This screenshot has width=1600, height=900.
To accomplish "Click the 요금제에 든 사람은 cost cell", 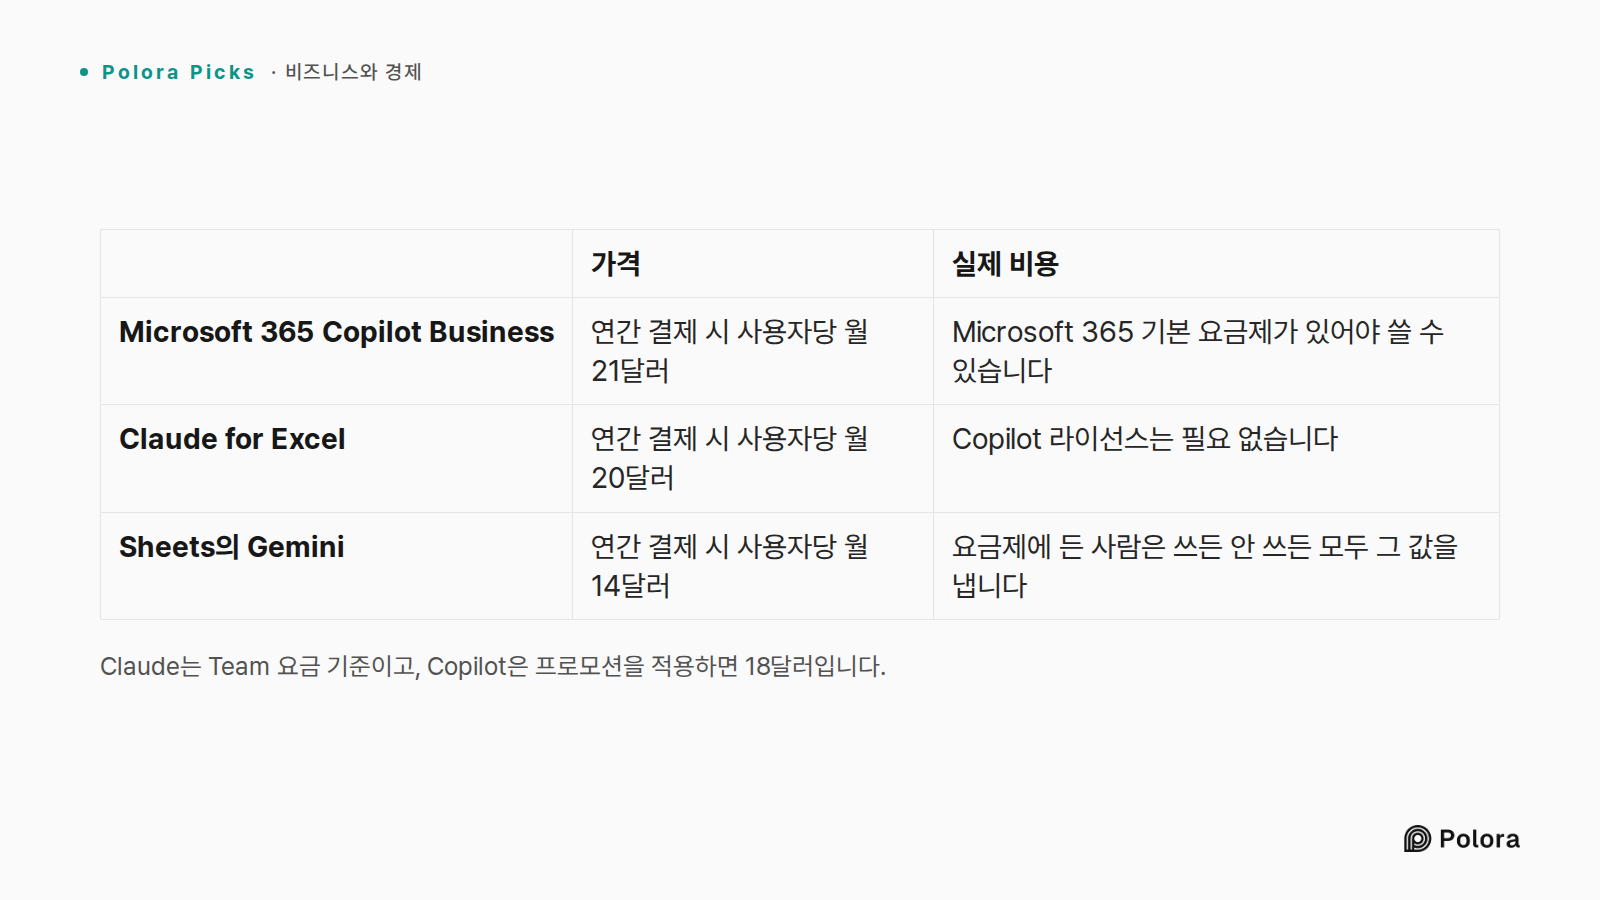I will [x=1216, y=566].
